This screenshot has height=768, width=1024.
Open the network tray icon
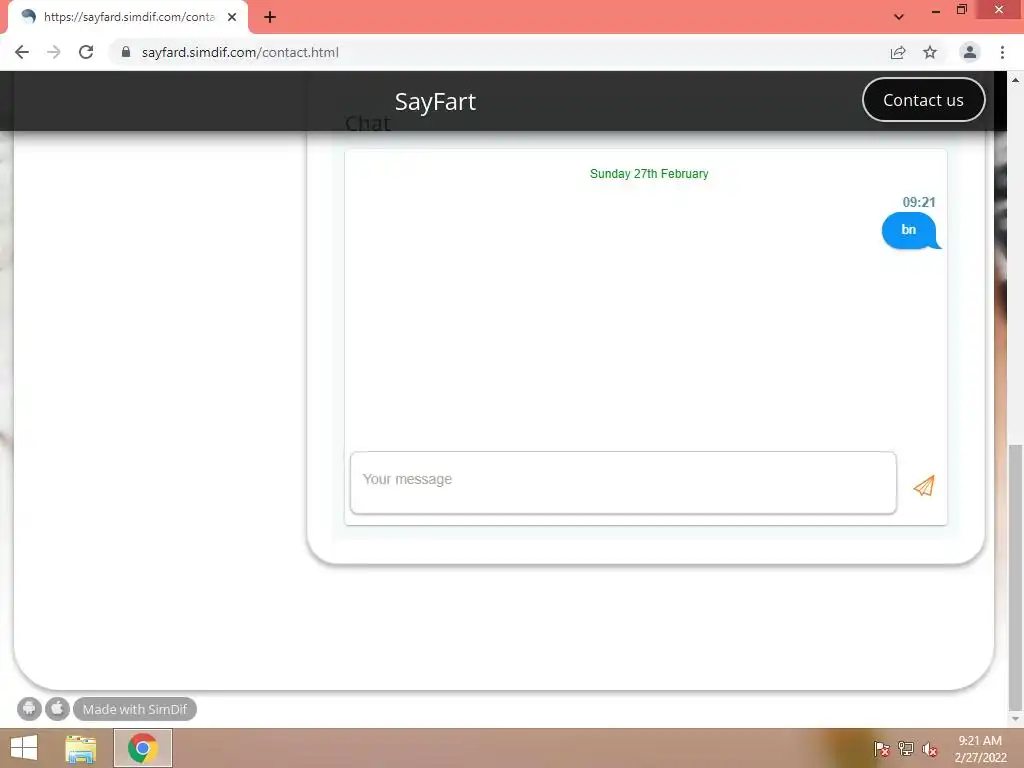pyautogui.click(x=906, y=748)
